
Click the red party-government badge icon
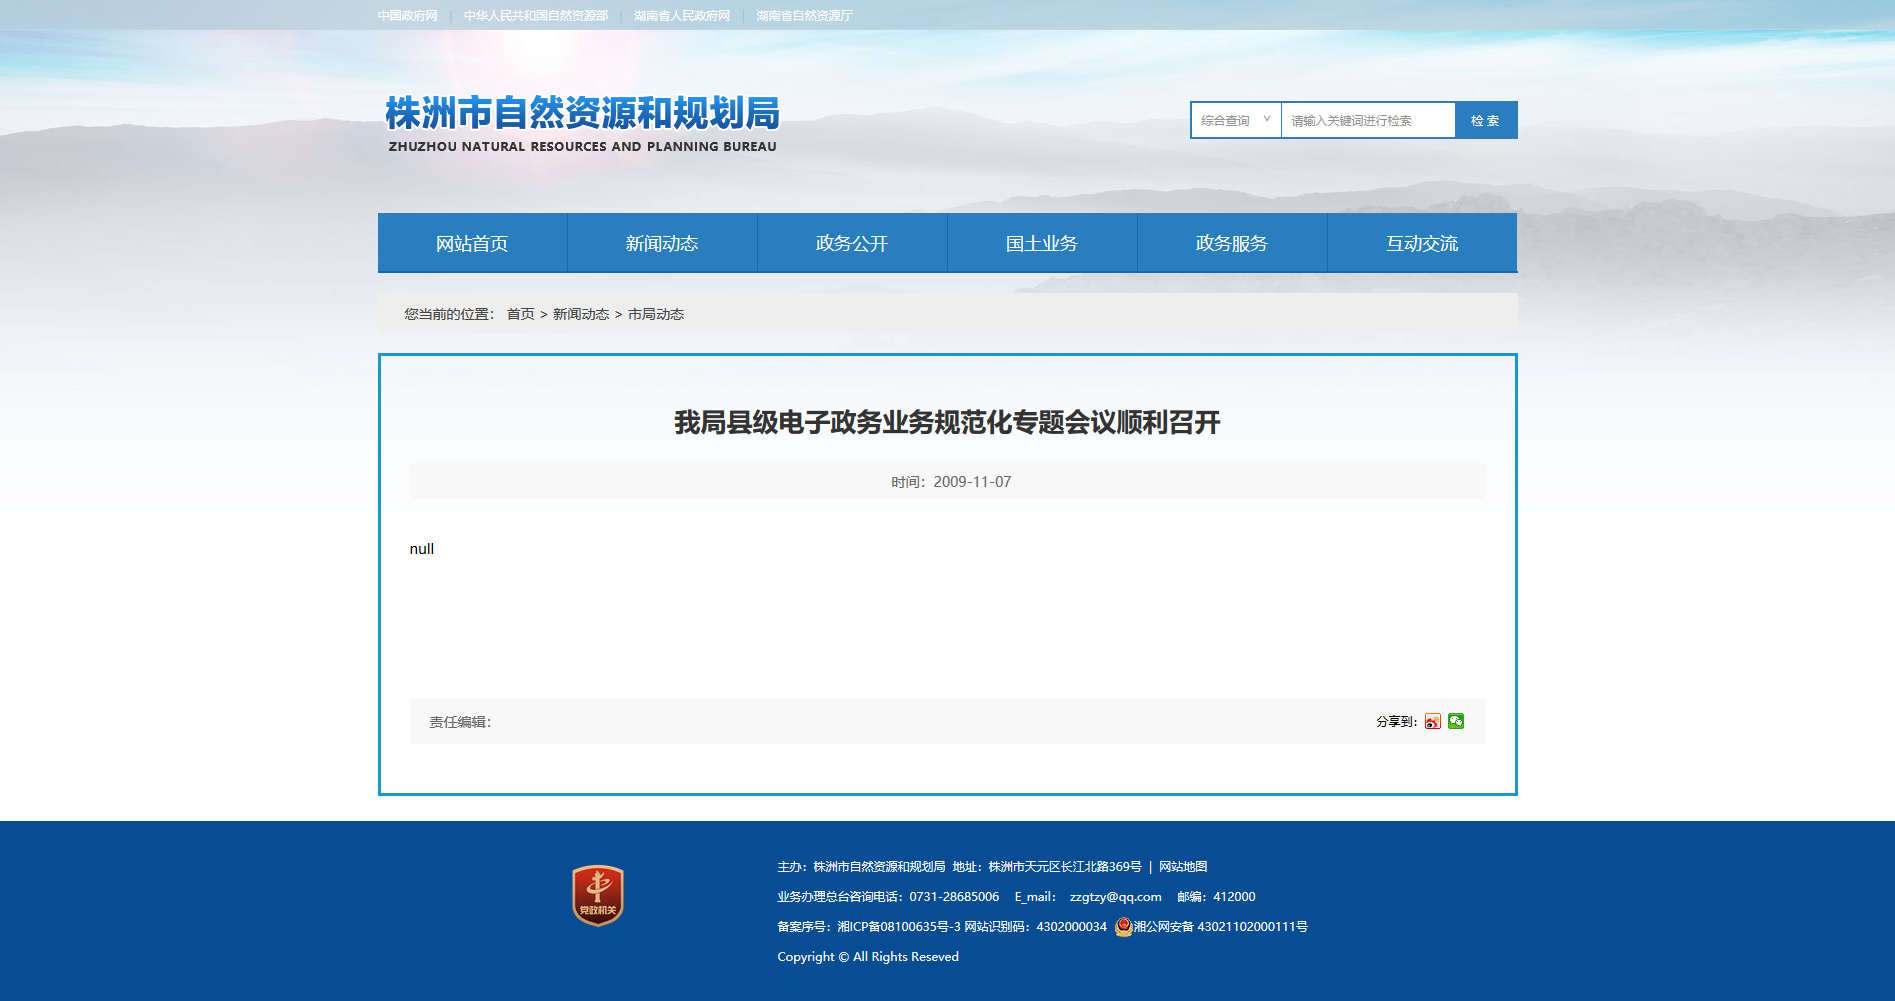click(x=598, y=895)
